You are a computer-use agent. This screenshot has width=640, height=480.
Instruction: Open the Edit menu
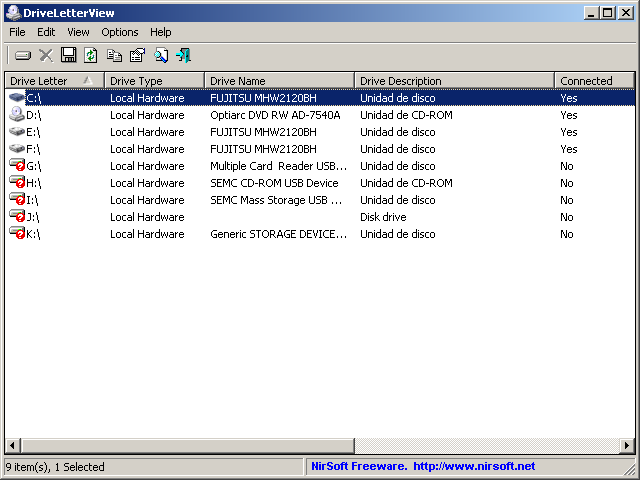(46, 32)
